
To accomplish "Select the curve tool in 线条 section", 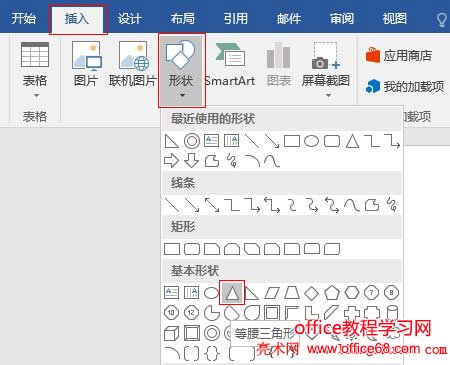I will [352, 205].
